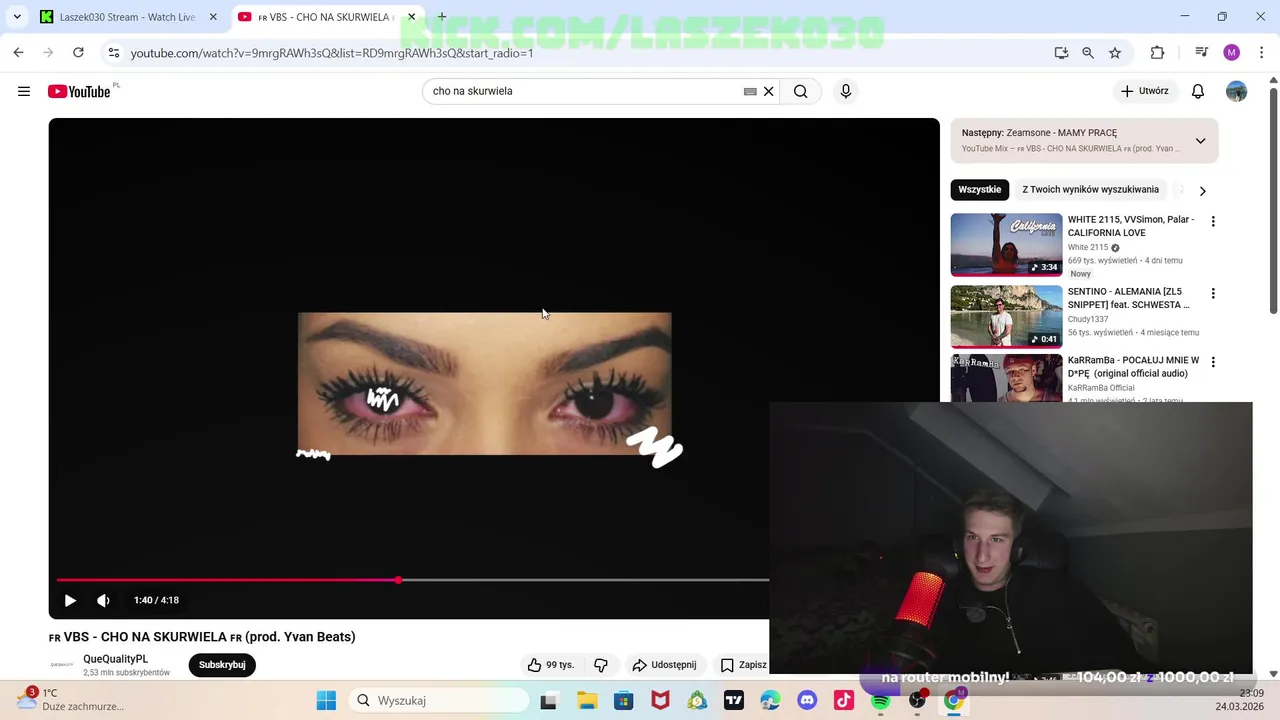Go back in browser history
This screenshot has height=720, width=1280.
18,53
